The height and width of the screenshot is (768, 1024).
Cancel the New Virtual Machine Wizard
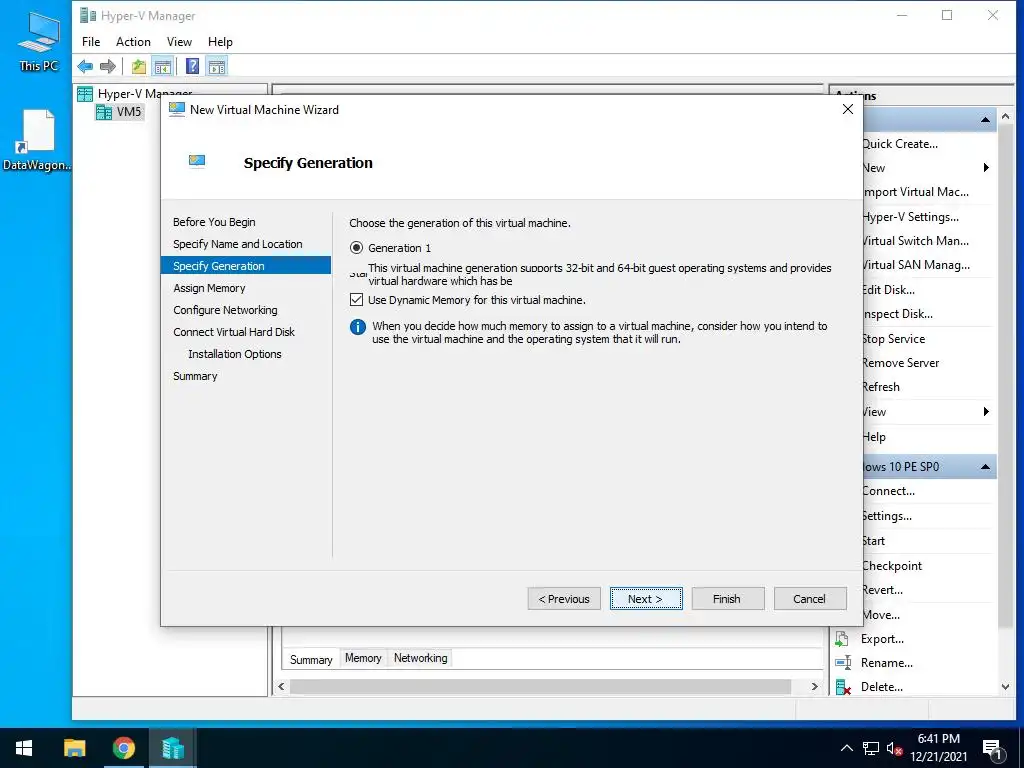[x=810, y=599]
